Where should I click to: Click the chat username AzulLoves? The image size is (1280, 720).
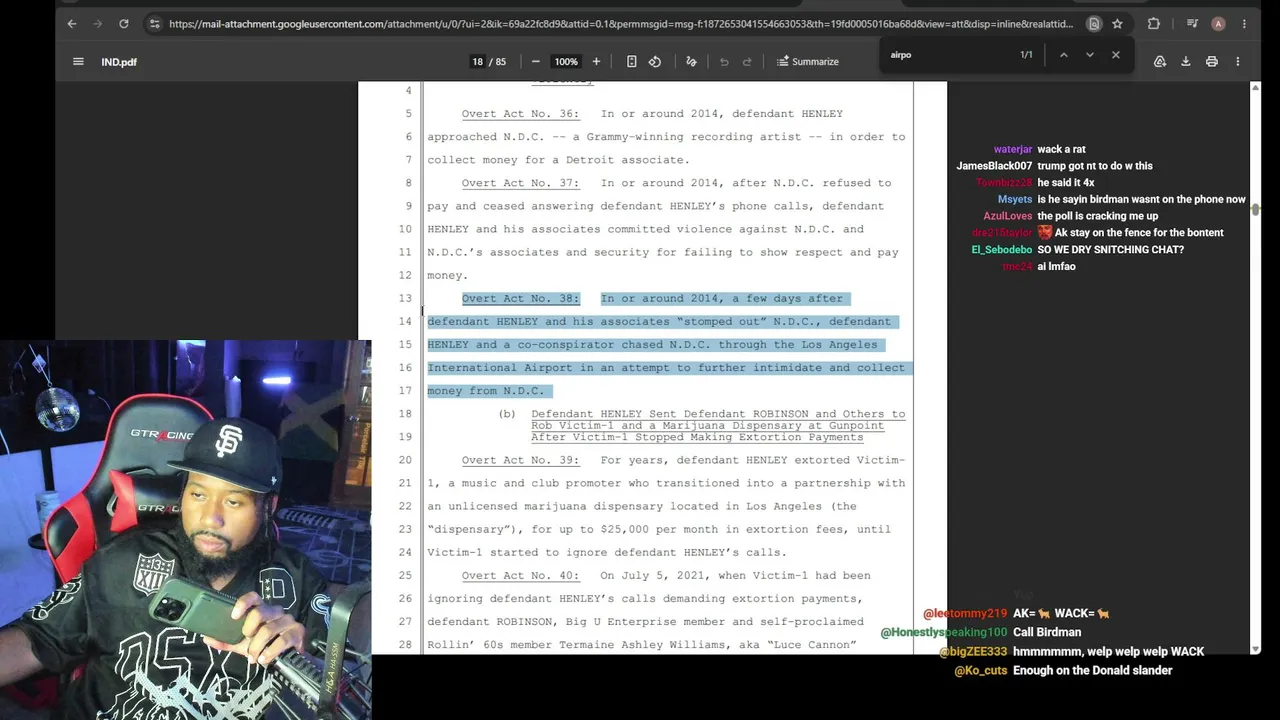click(1008, 216)
